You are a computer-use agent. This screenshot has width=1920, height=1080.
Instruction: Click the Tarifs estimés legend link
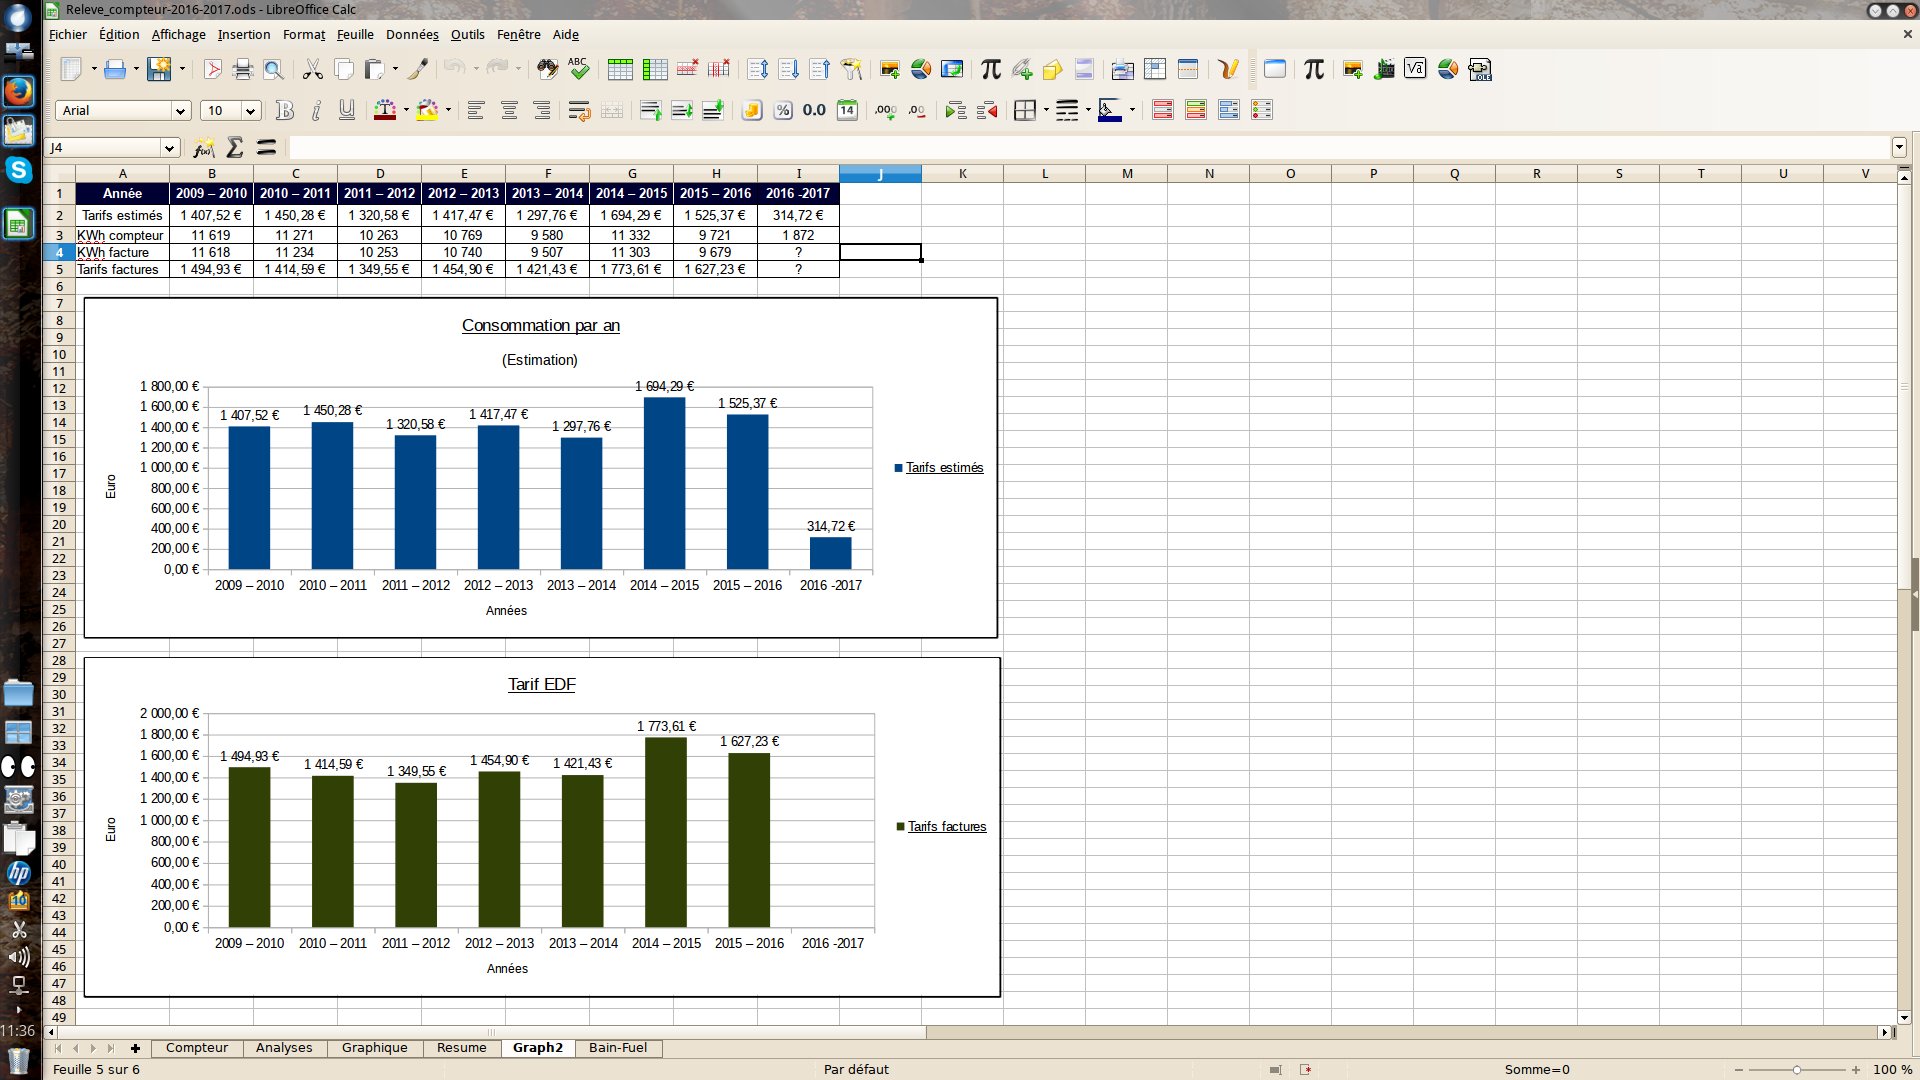(x=944, y=467)
